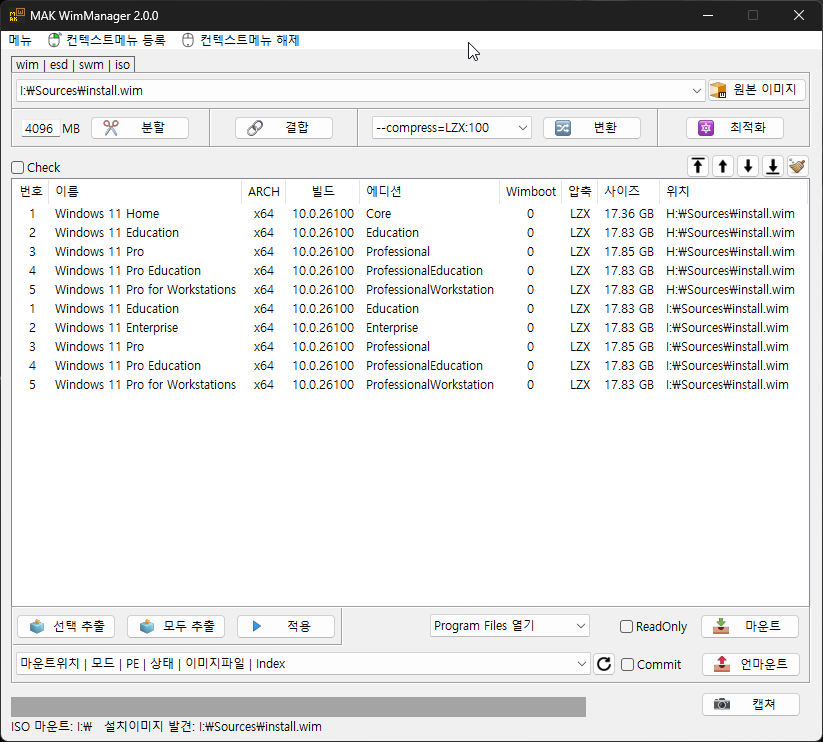Sort by 사이즈 column header

pos(628,192)
